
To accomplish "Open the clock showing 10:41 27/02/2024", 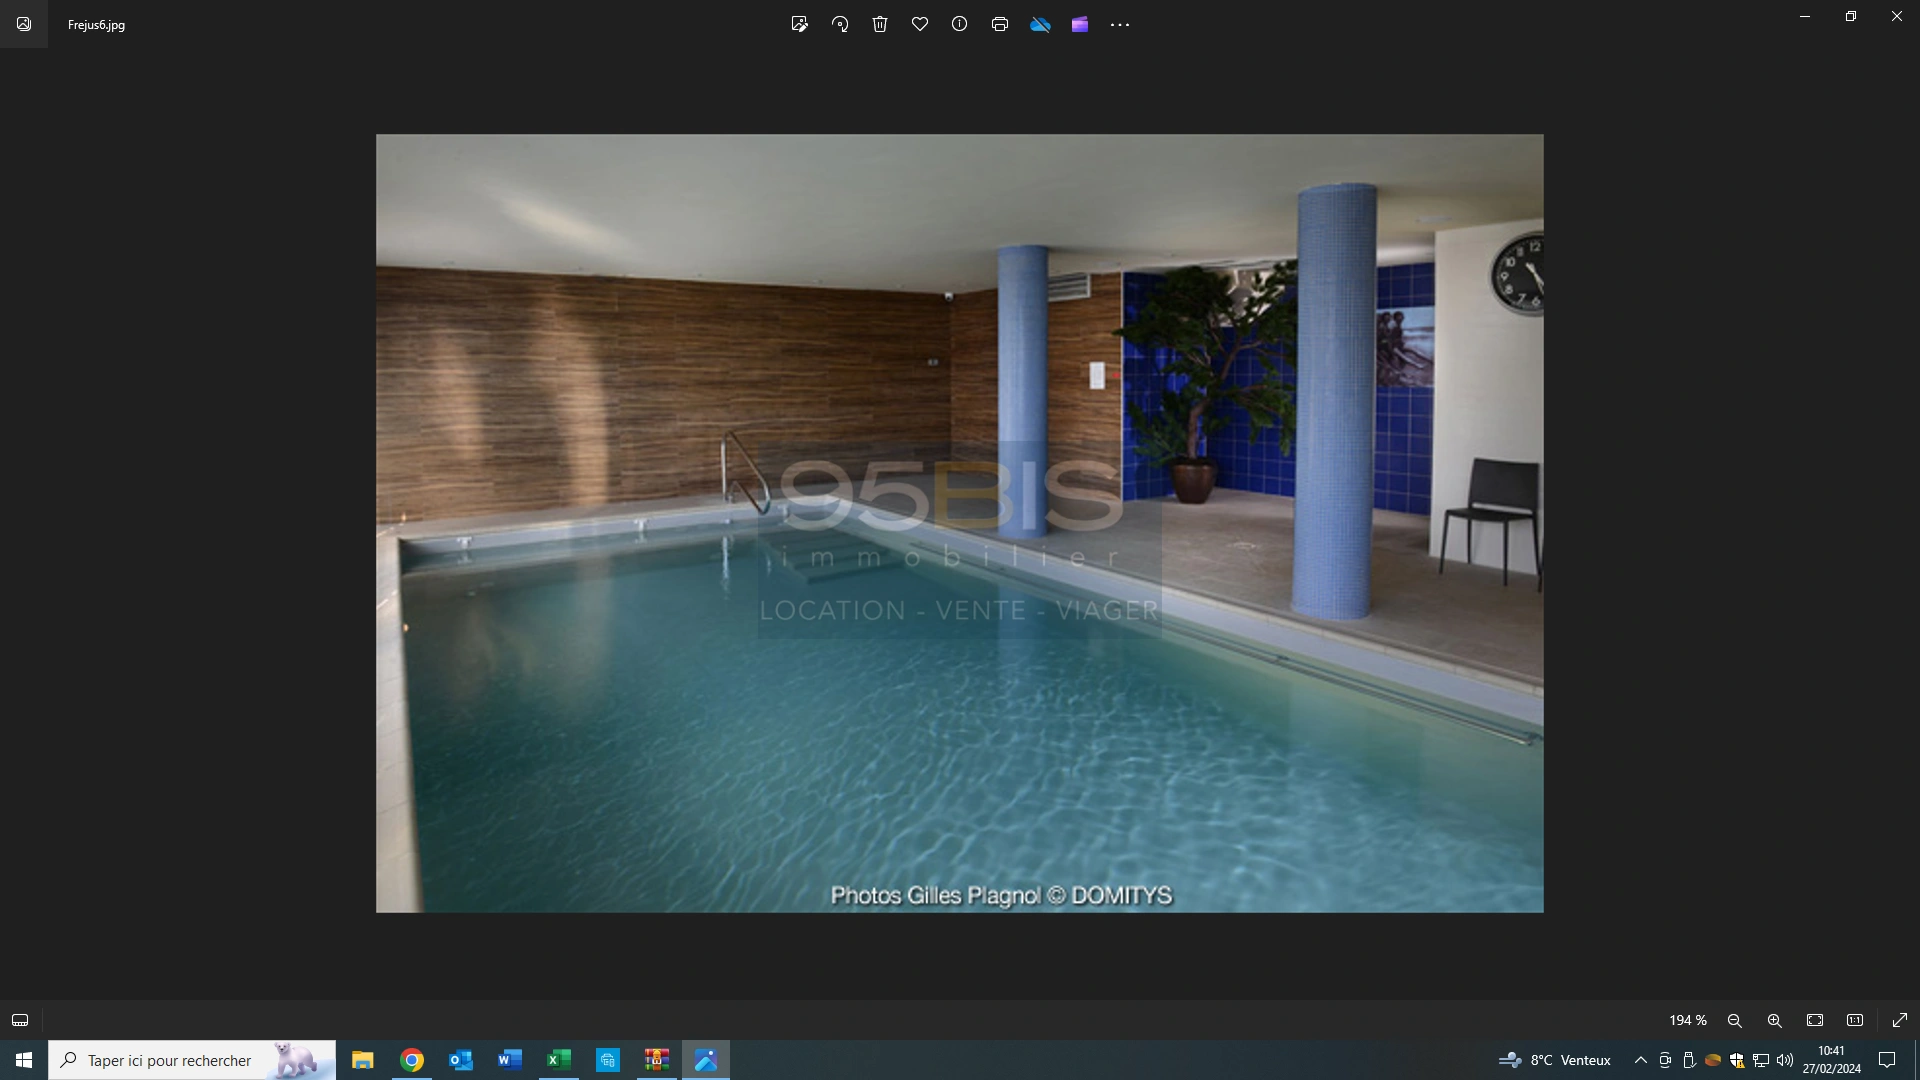I will (x=1832, y=1060).
